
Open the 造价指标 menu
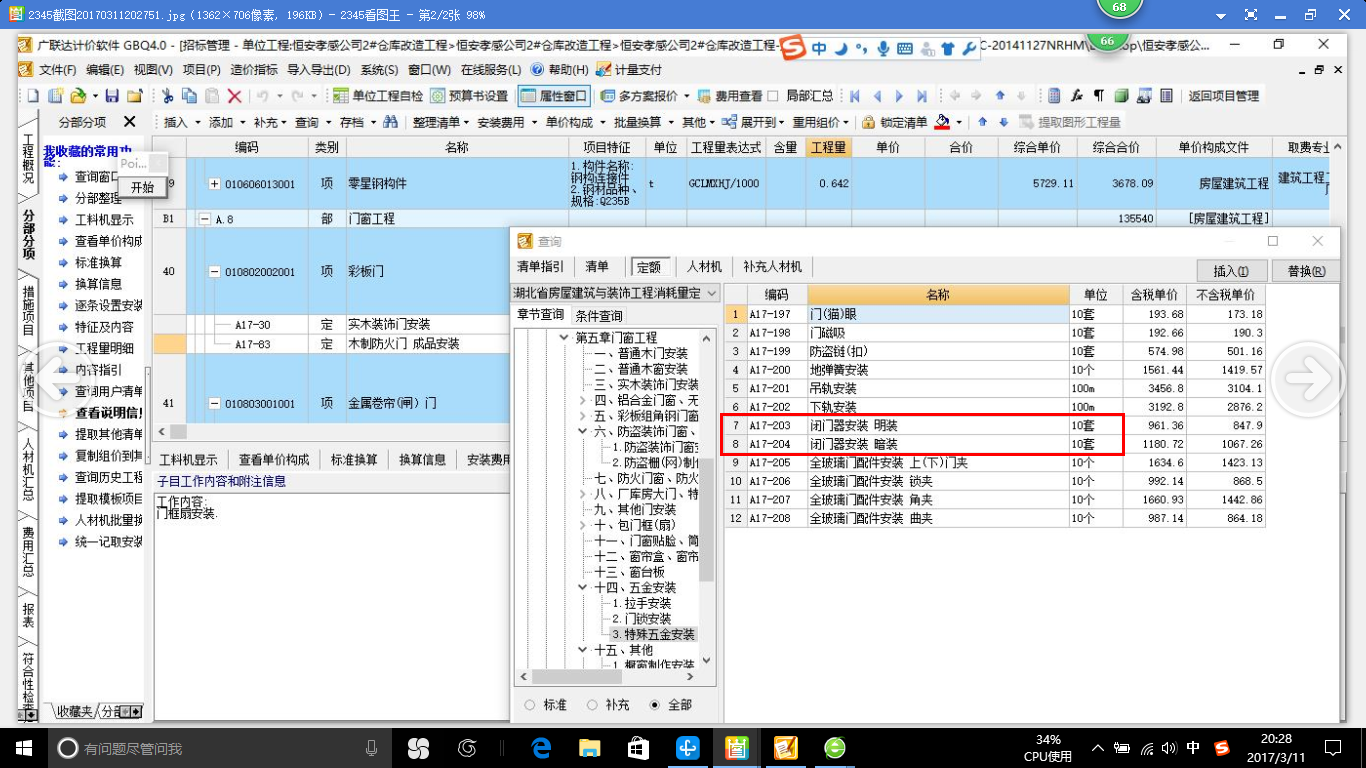[x=254, y=69]
